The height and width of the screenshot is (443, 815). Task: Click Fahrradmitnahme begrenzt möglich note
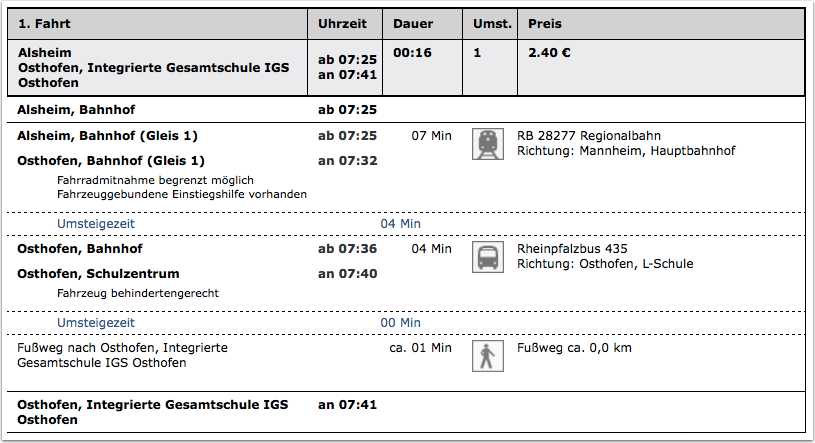155,180
